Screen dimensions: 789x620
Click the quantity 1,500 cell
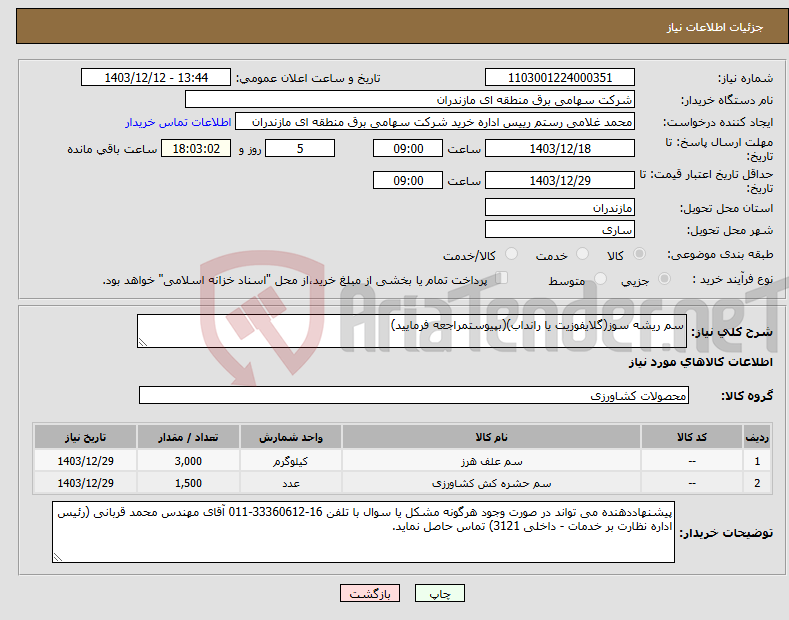[x=188, y=483]
